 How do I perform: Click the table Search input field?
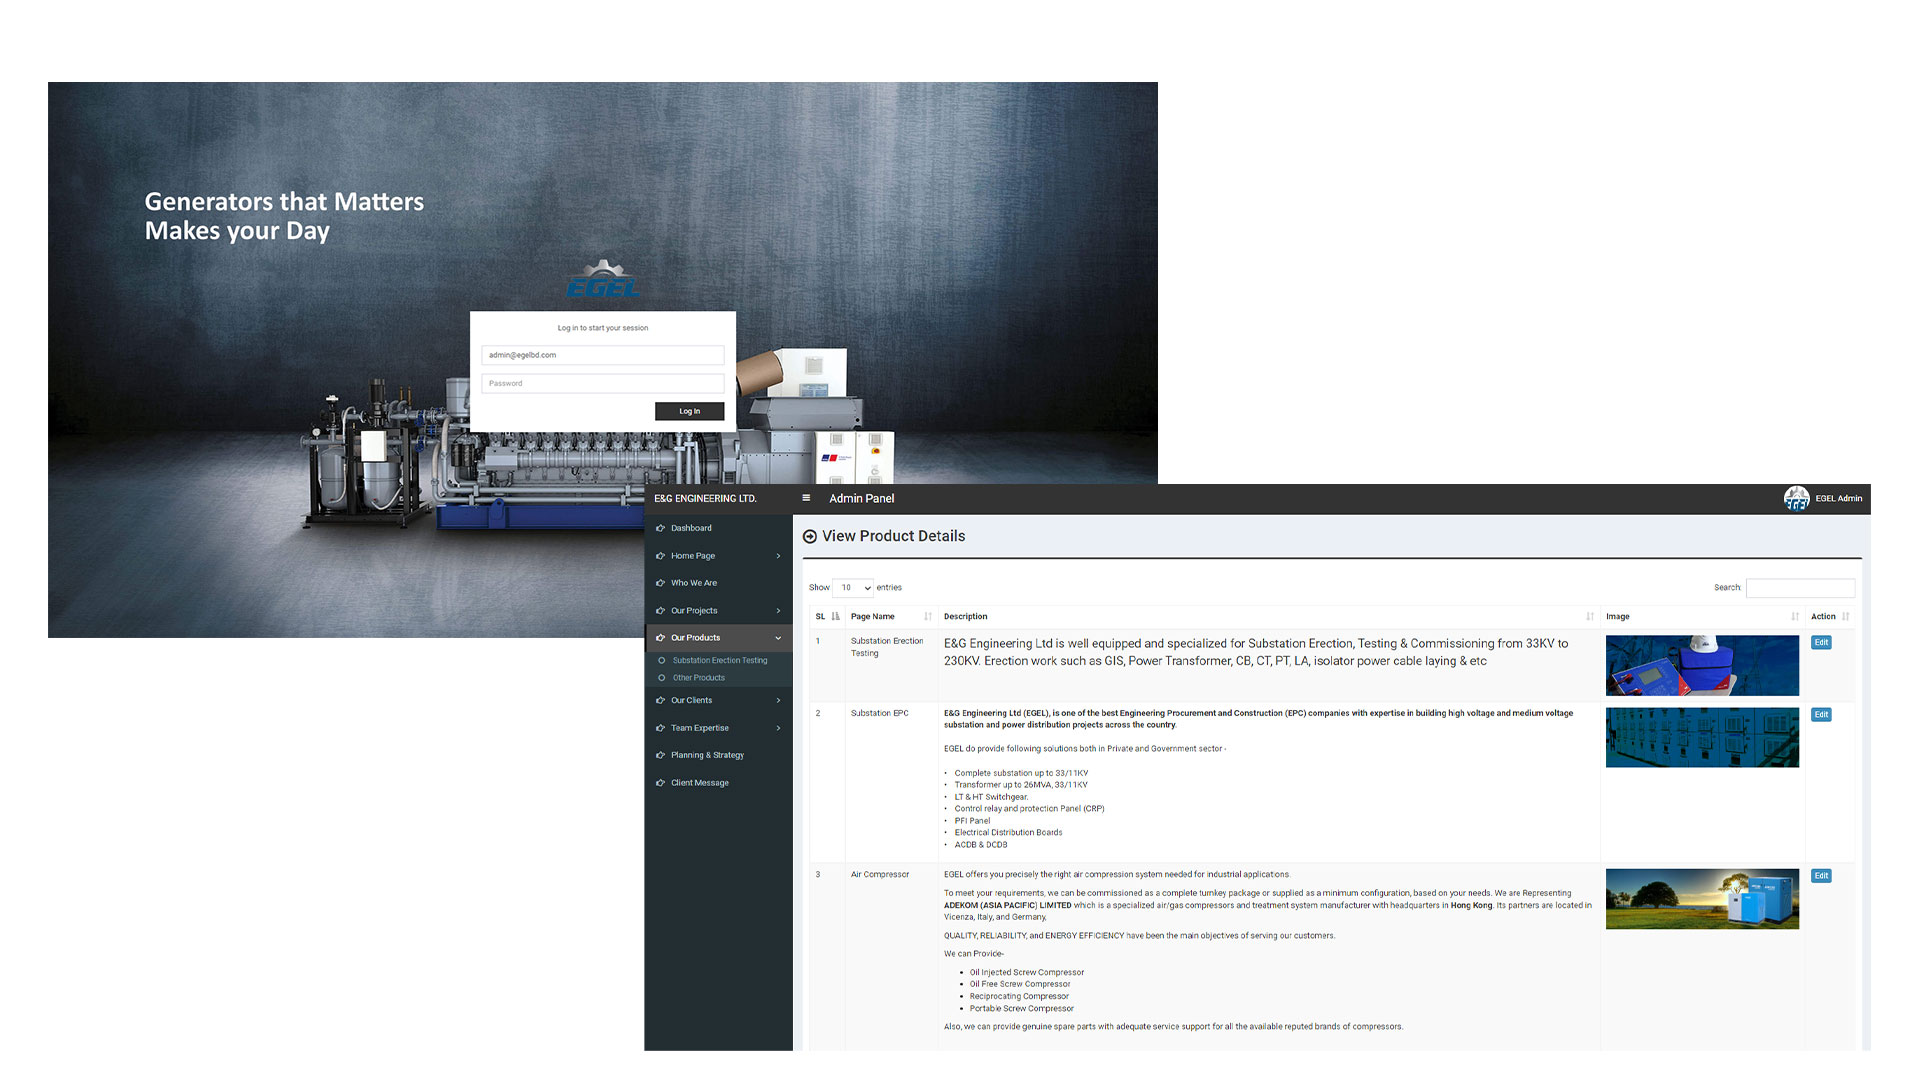1799,588
